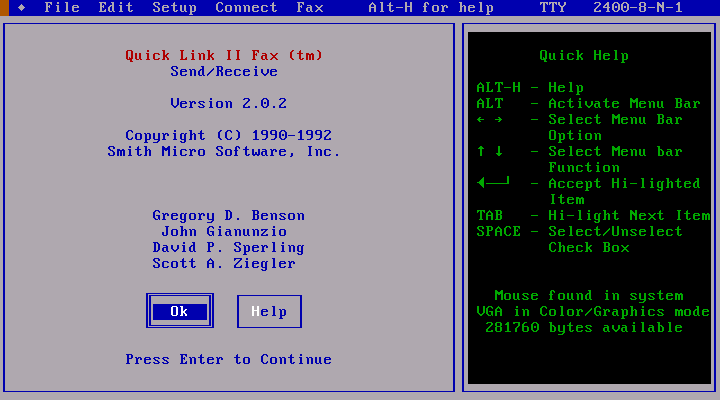Click the TTY terminal indicator
Image resolution: width=720 pixels, height=400 pixels.
[552, 7]
